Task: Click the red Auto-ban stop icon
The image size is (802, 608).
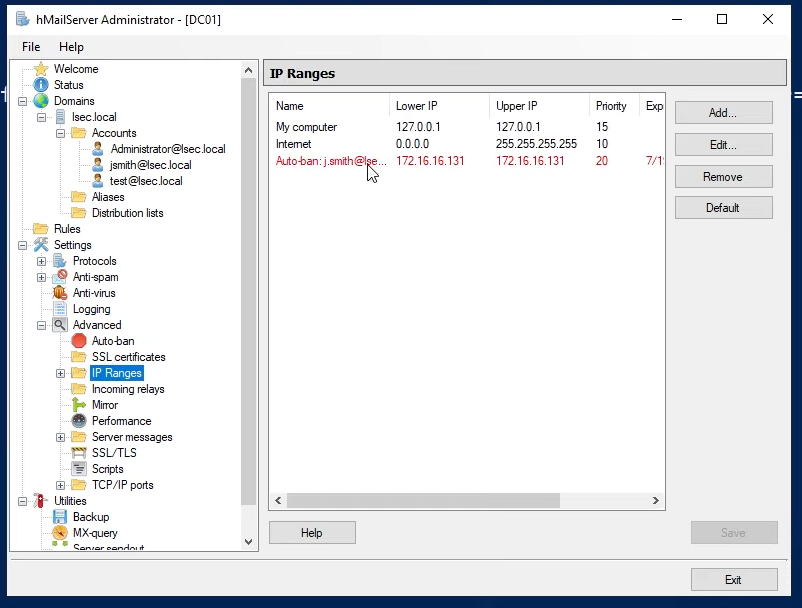Action: tap(79, 341)
